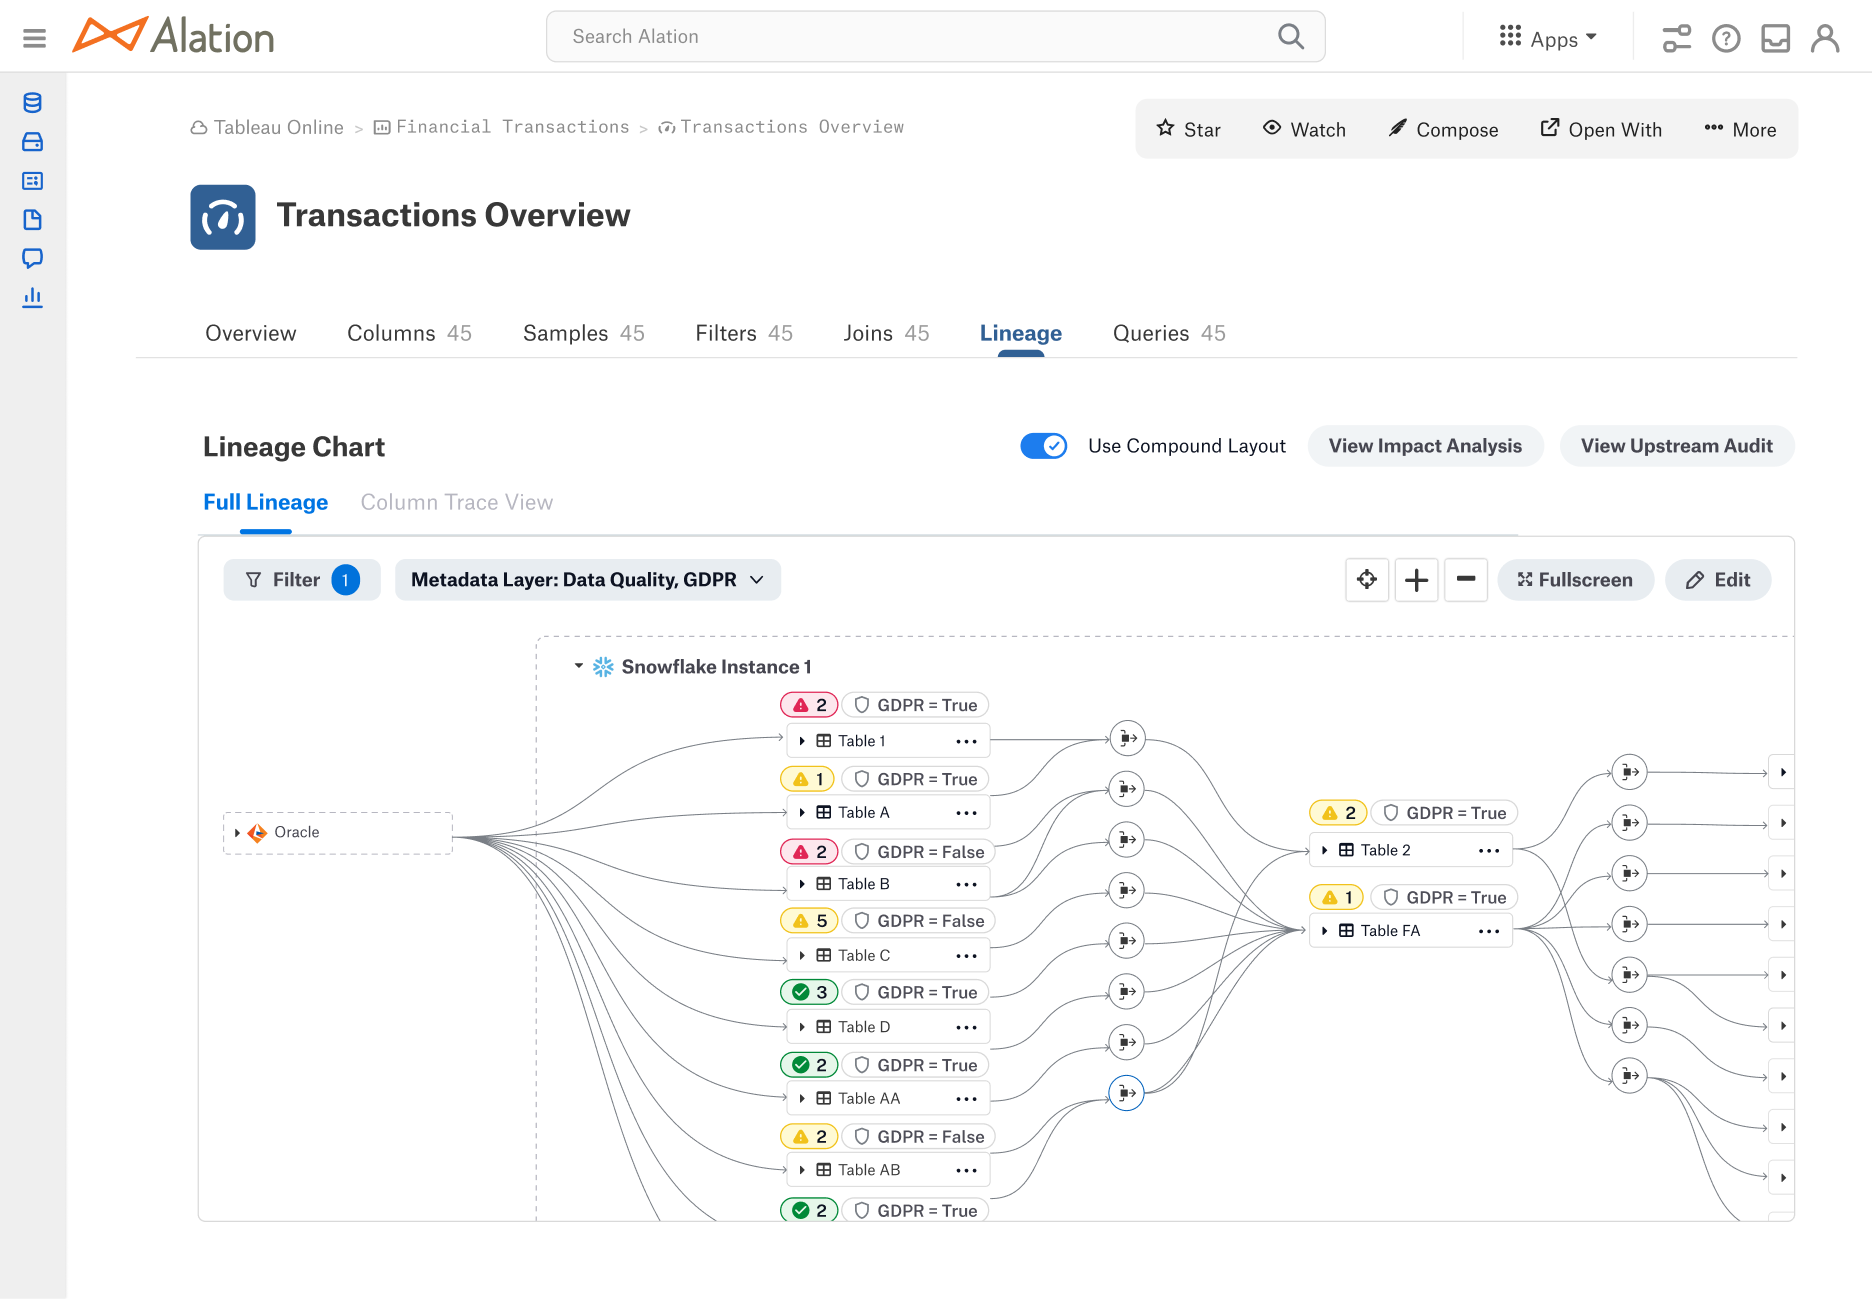The image size is (1872, 1299).
Task: Open the settings sliders icon in header
Action: [x=1677, y=38]
